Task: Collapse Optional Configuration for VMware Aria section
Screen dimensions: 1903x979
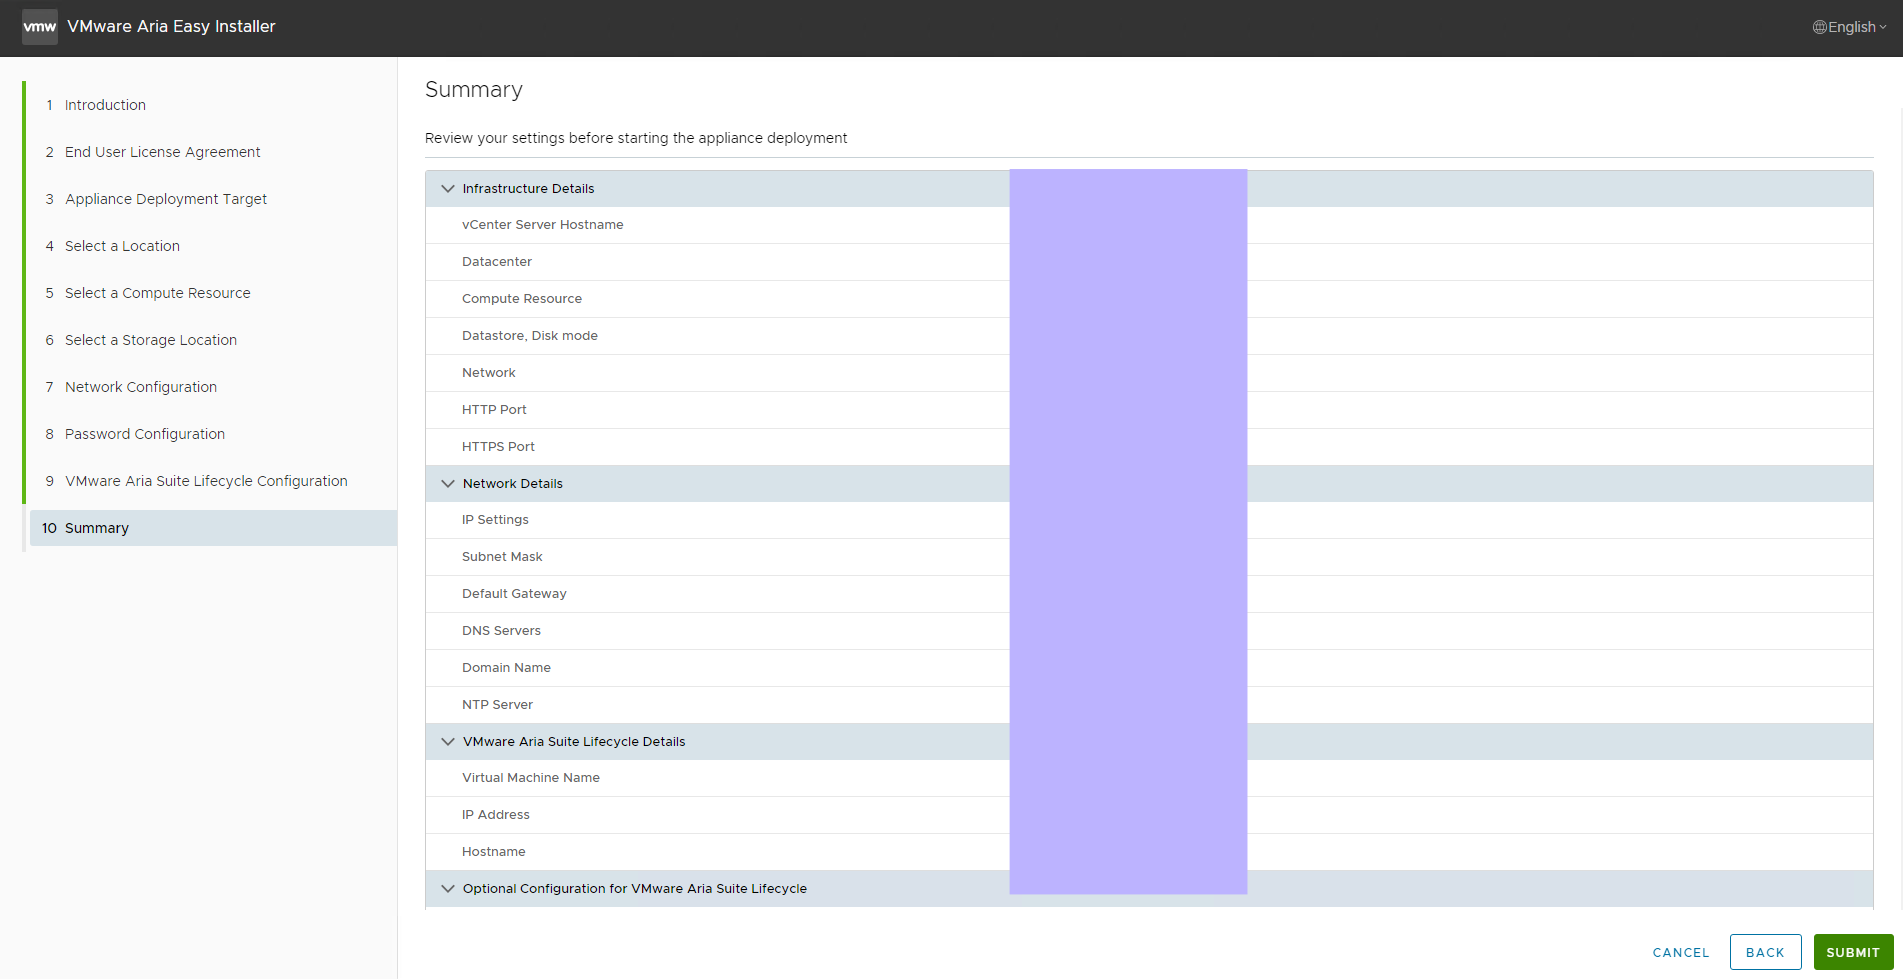Action: point(448,889)
